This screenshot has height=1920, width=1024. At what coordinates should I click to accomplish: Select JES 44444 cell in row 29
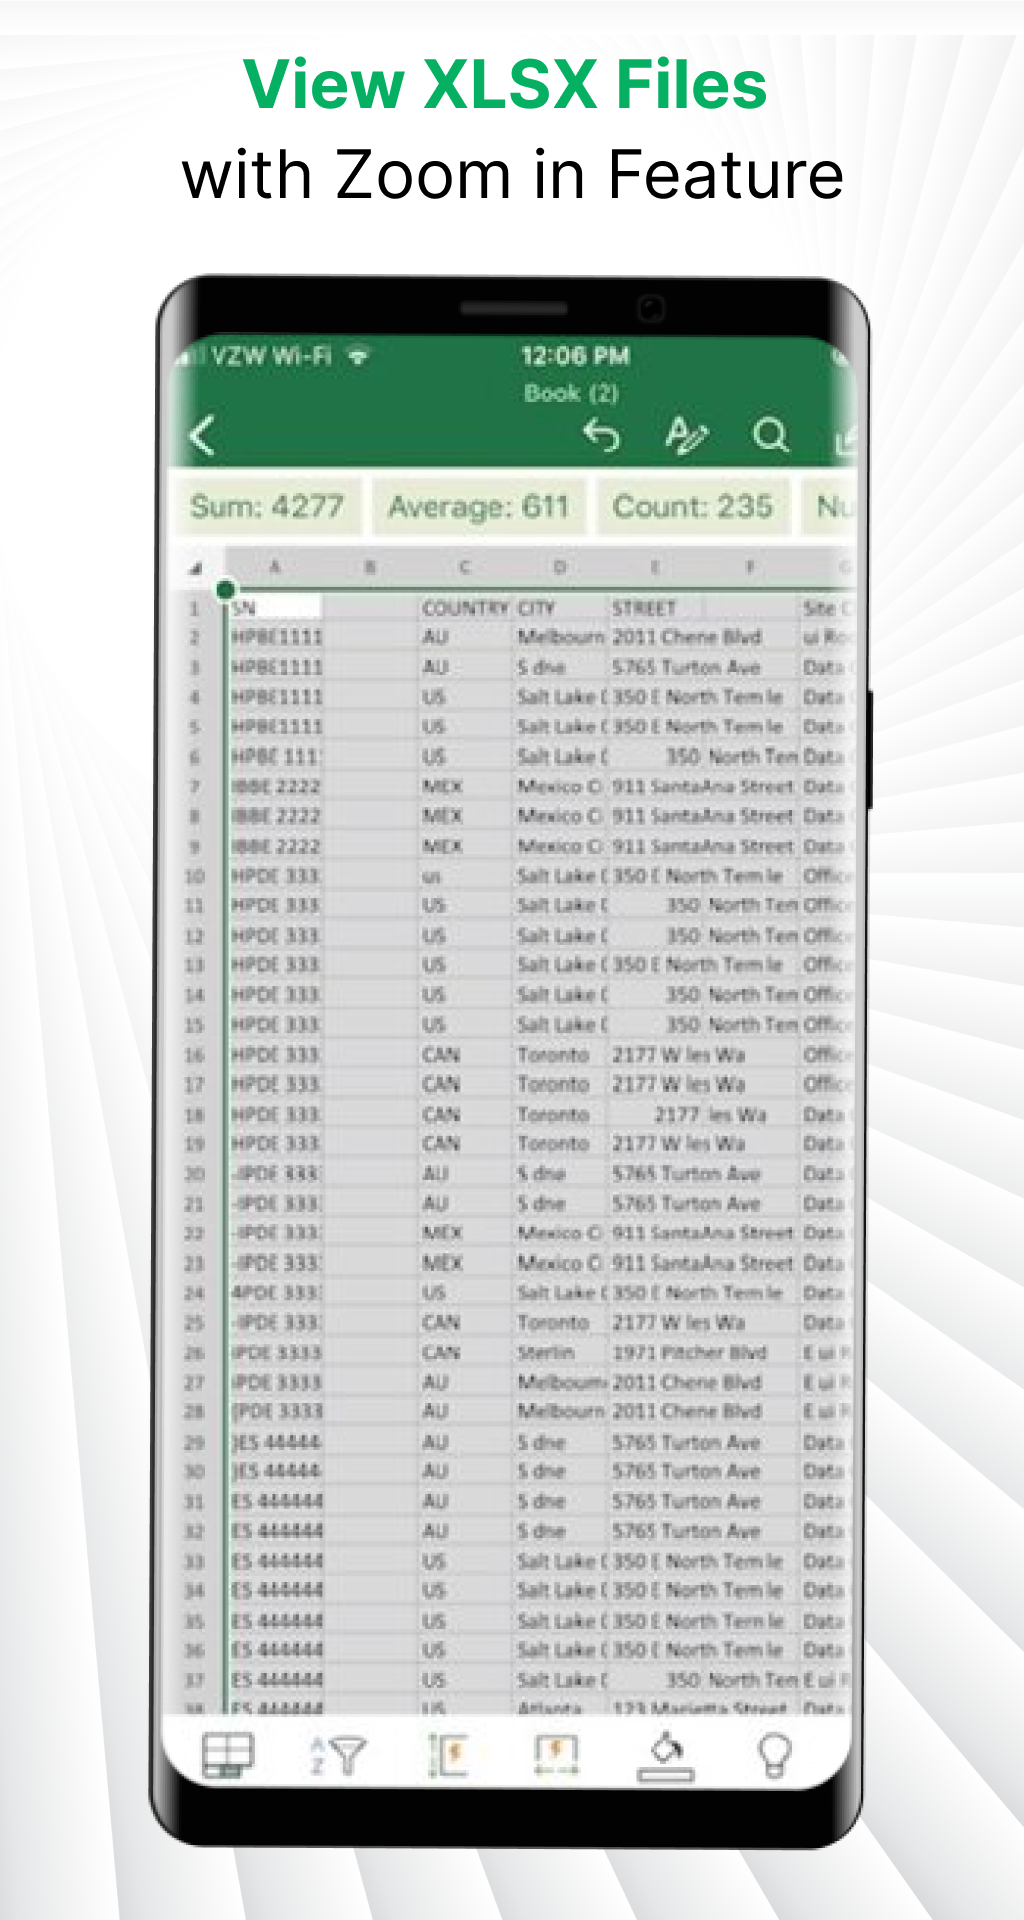pyautogui.click(x=275, y=1442)
